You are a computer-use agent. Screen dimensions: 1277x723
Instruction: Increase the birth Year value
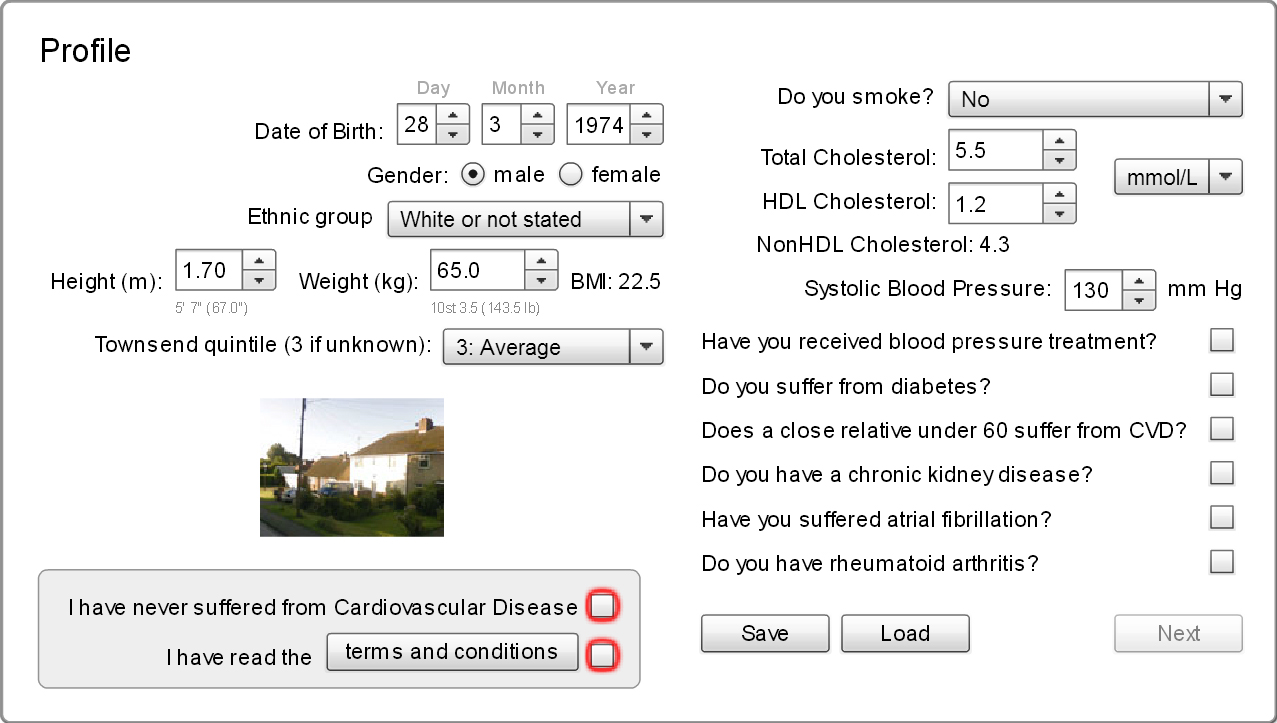tap(647, 115)
